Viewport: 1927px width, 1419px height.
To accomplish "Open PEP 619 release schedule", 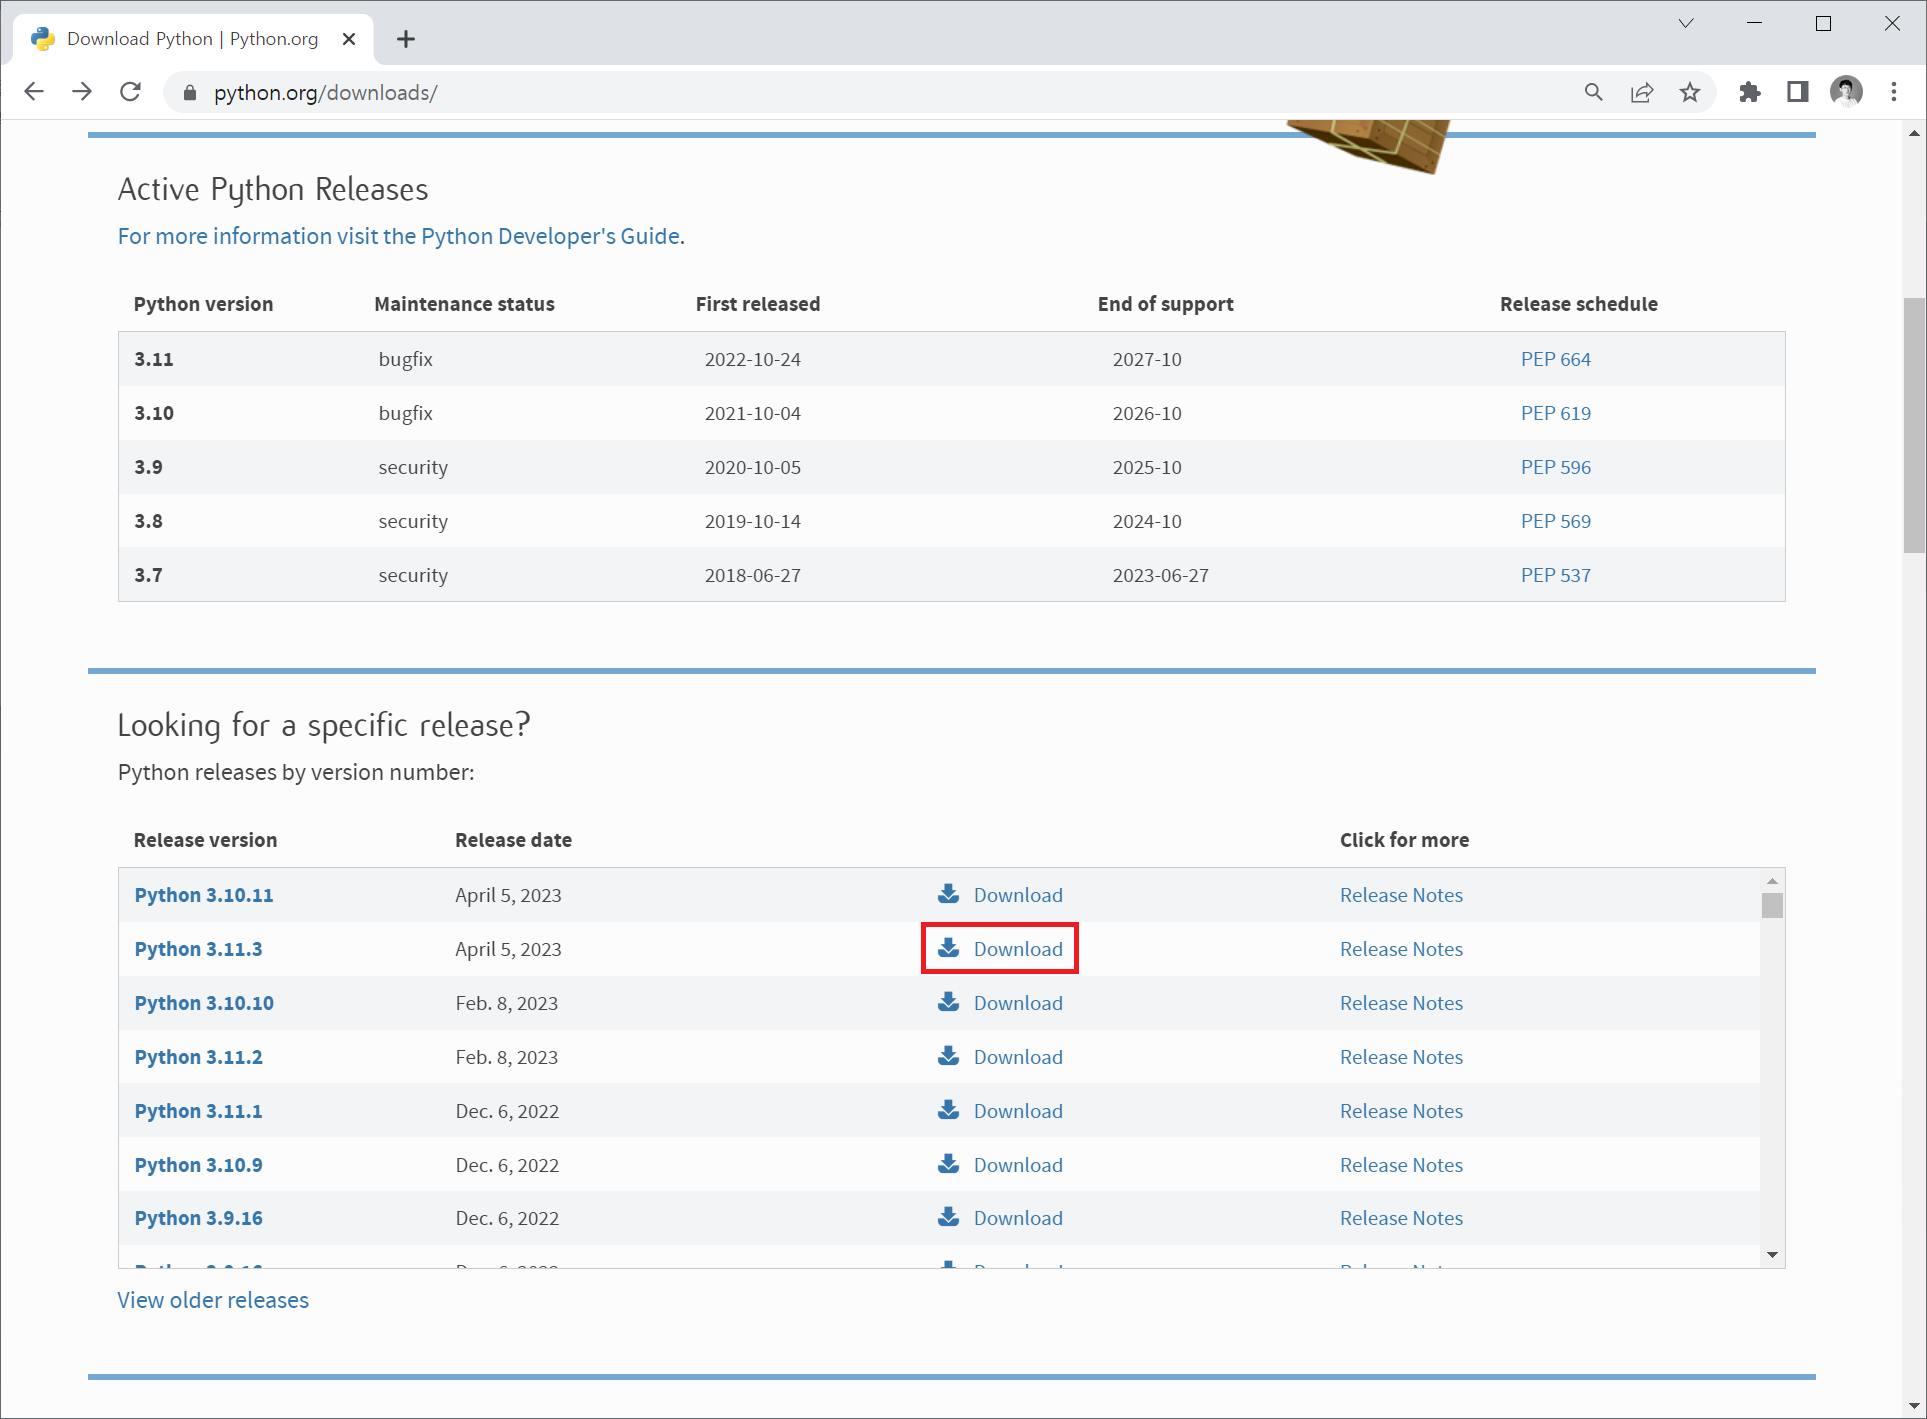I will pyautogui.click(x=1555, y=413).
